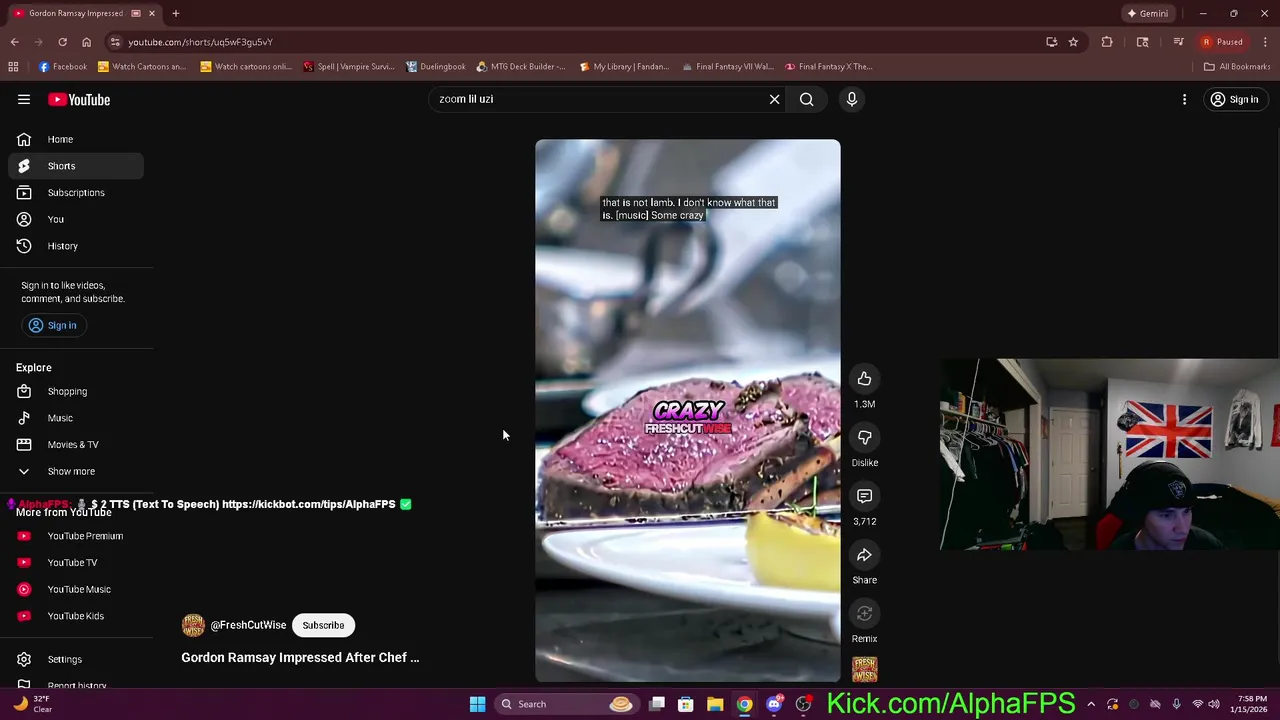Go back in the browser

point(14,42)
